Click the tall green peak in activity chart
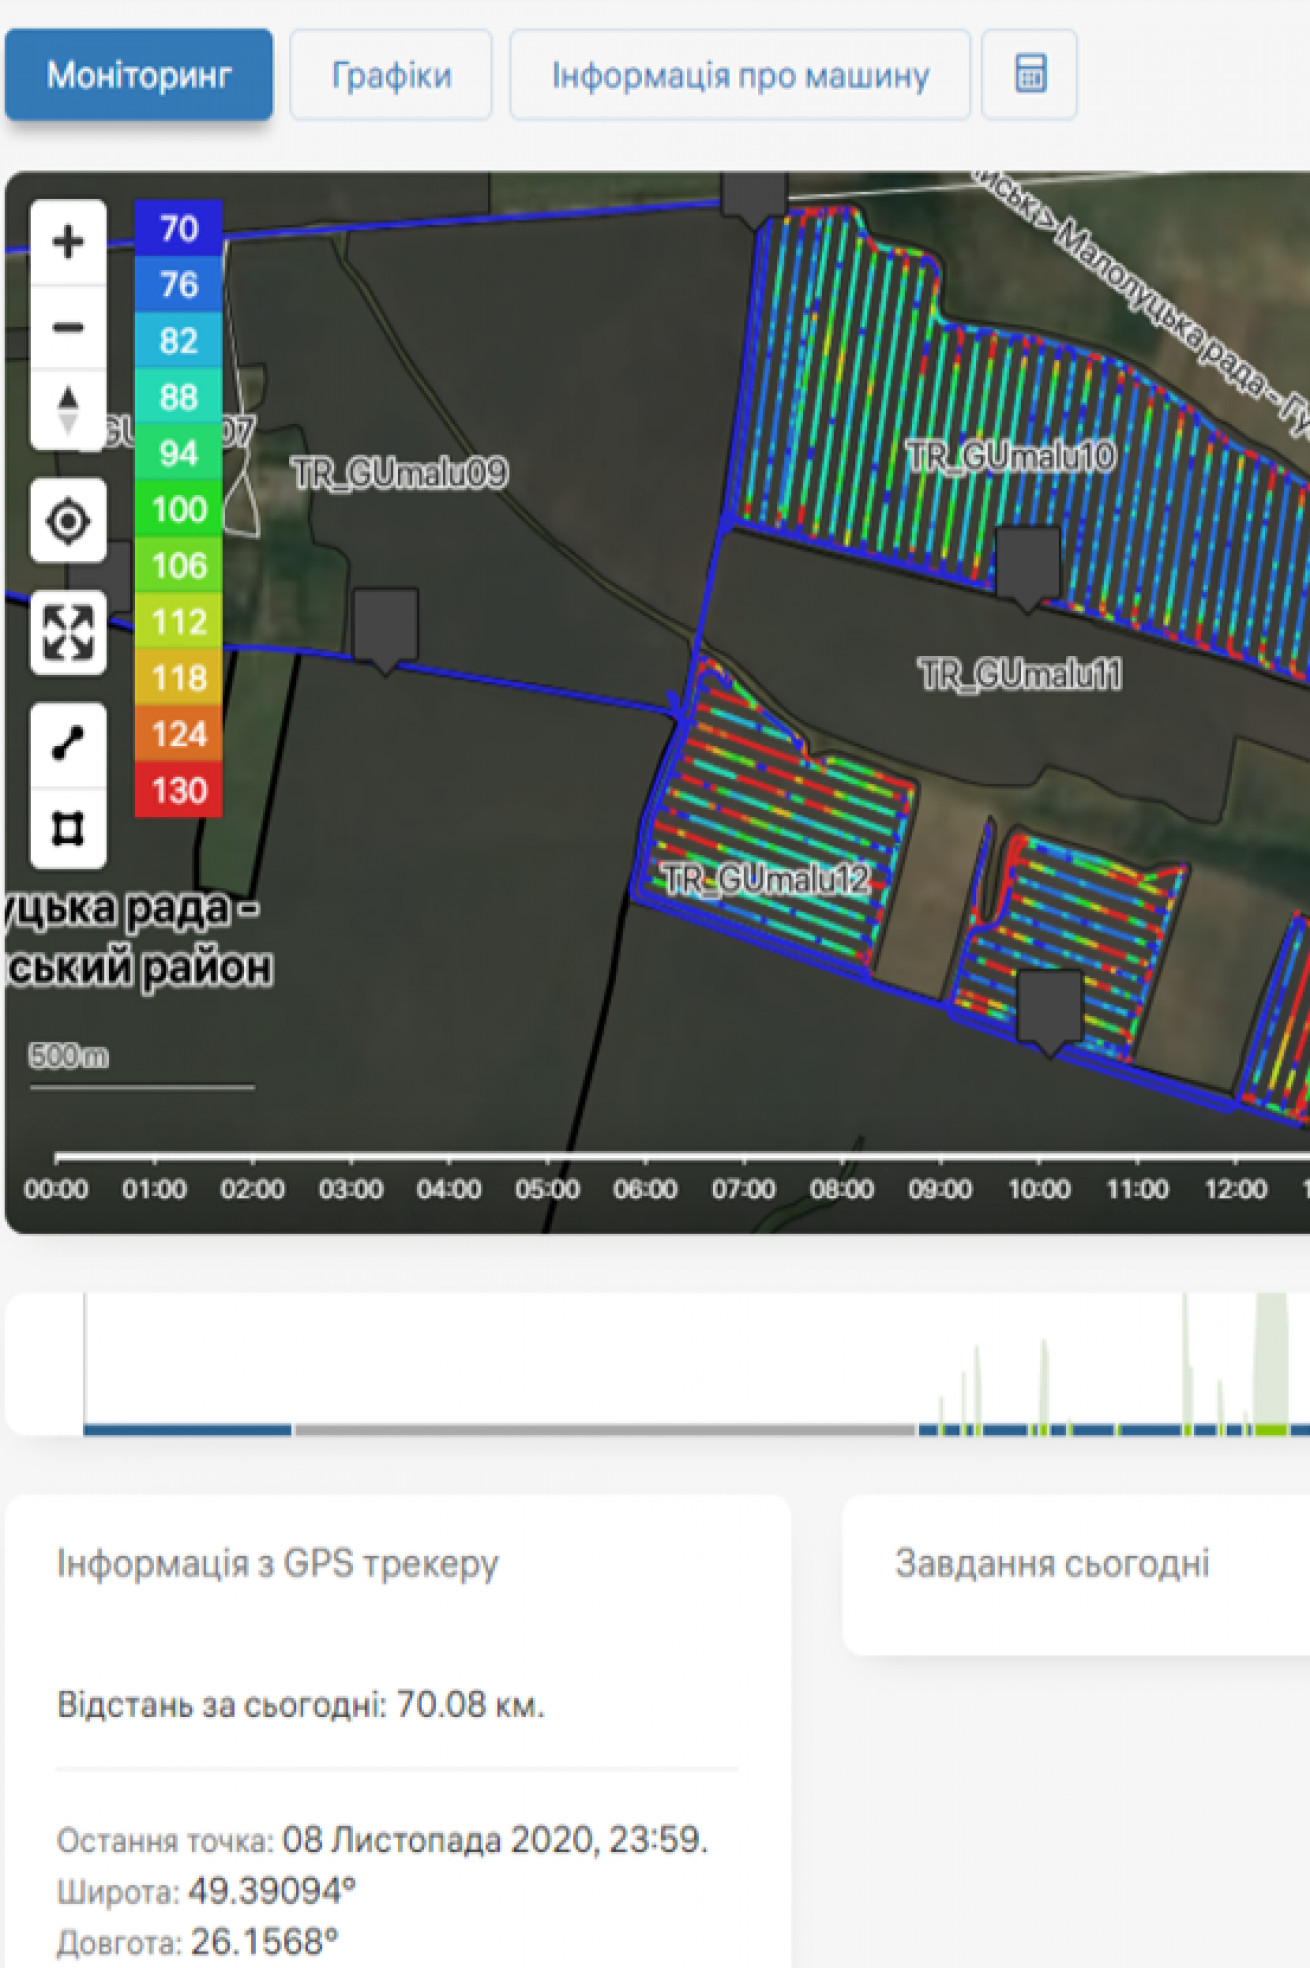 [1271, 1360]
